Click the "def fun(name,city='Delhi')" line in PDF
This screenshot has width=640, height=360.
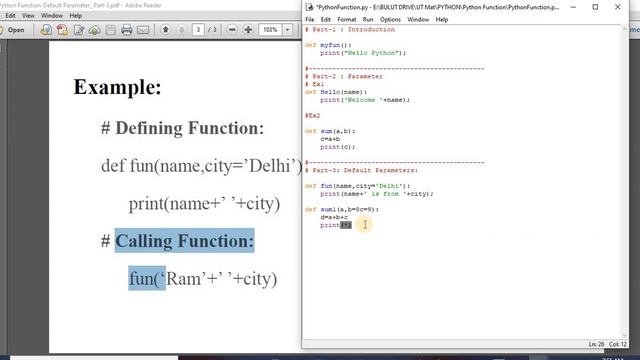tap(202, 166)
